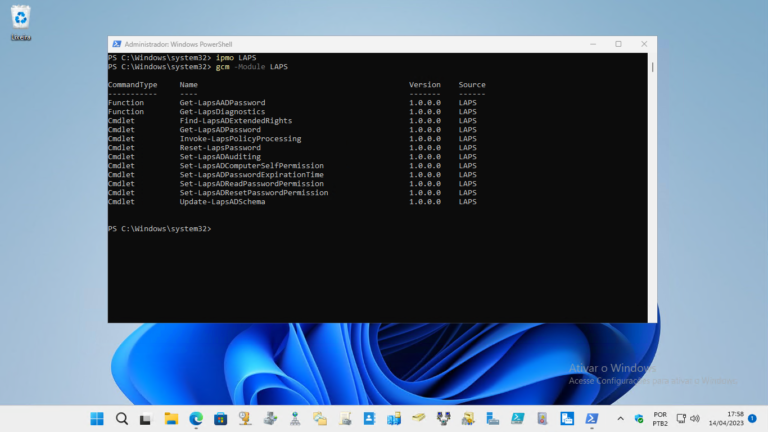Viewport: 768px width, 432px height.
Task: Click the 'Get-LapsAADPassword' entry
Action: point(222,102)
